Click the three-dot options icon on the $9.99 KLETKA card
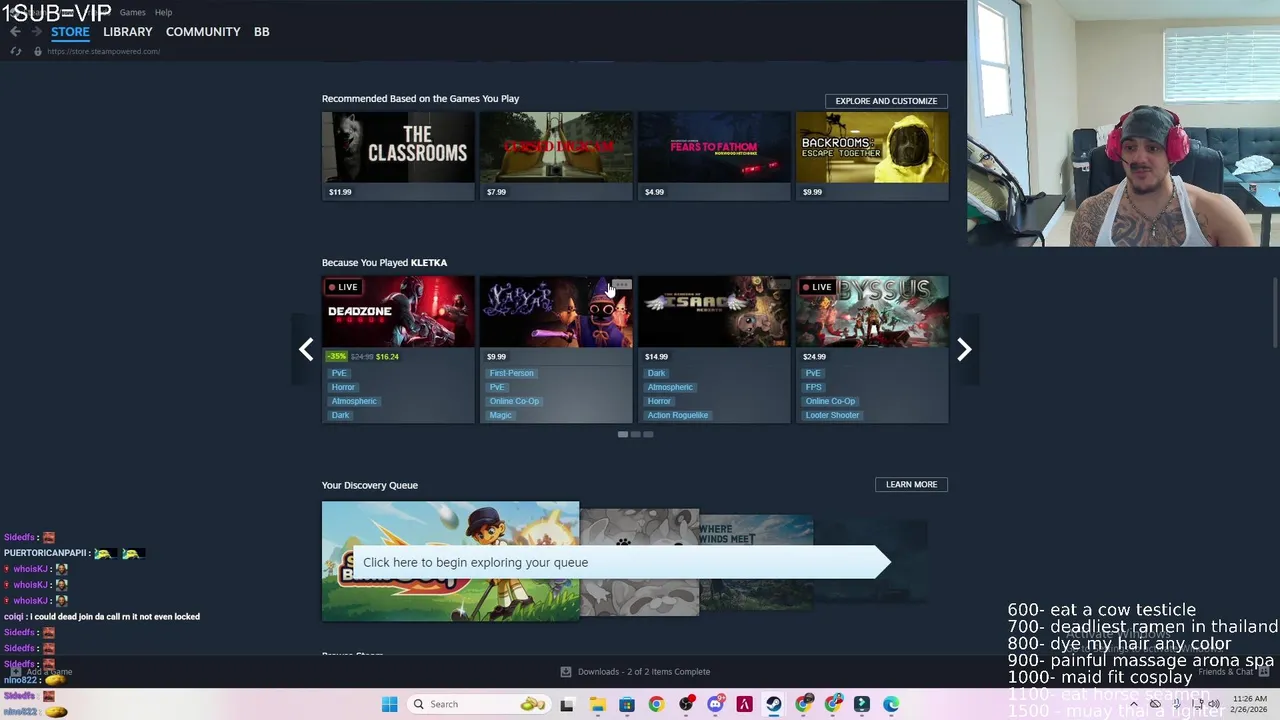This screenshot has height=720, width=1280. [621, 286]
